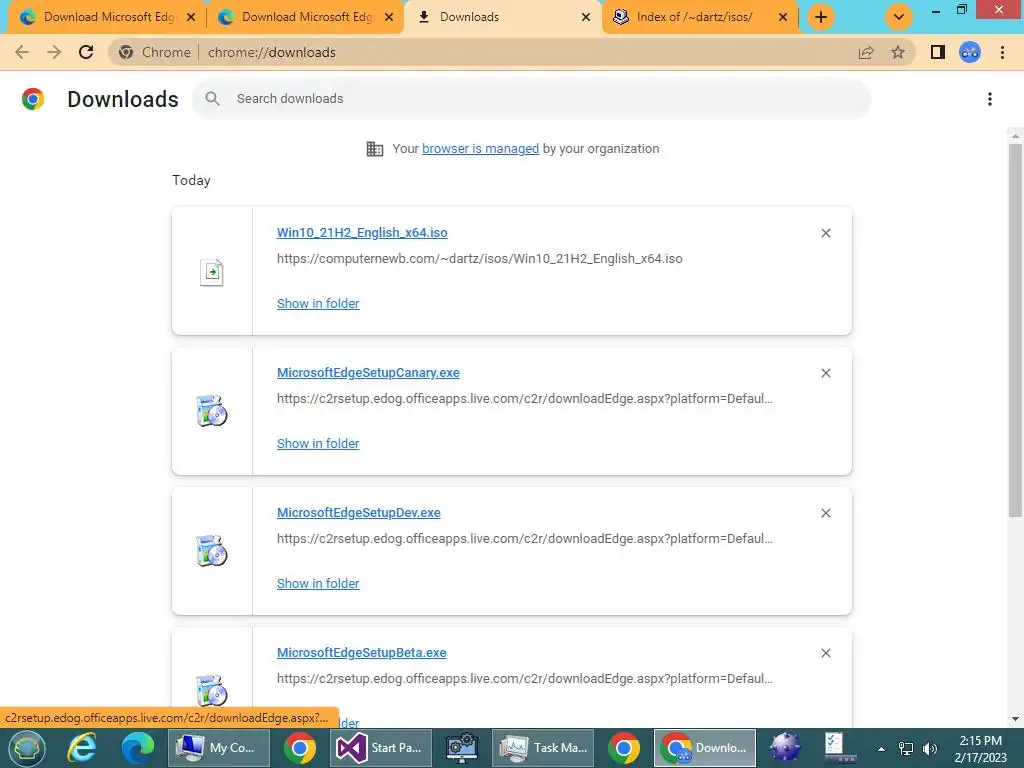Click the MicrosoftEdgeSetupDev.exe installer icon
1024x768 pixels.
point(212,551)
